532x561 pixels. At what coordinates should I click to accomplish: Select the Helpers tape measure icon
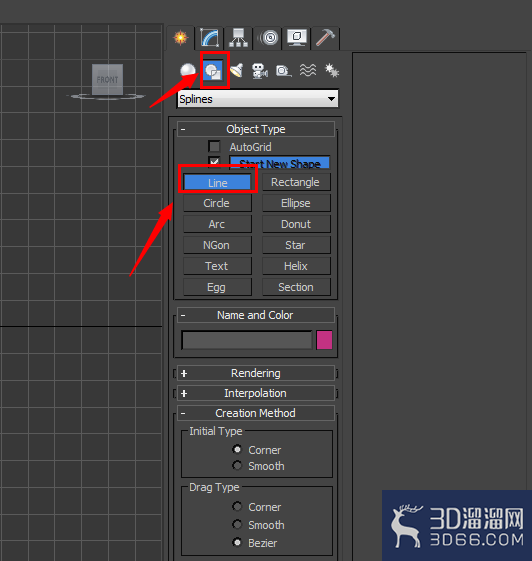(284, 70)
